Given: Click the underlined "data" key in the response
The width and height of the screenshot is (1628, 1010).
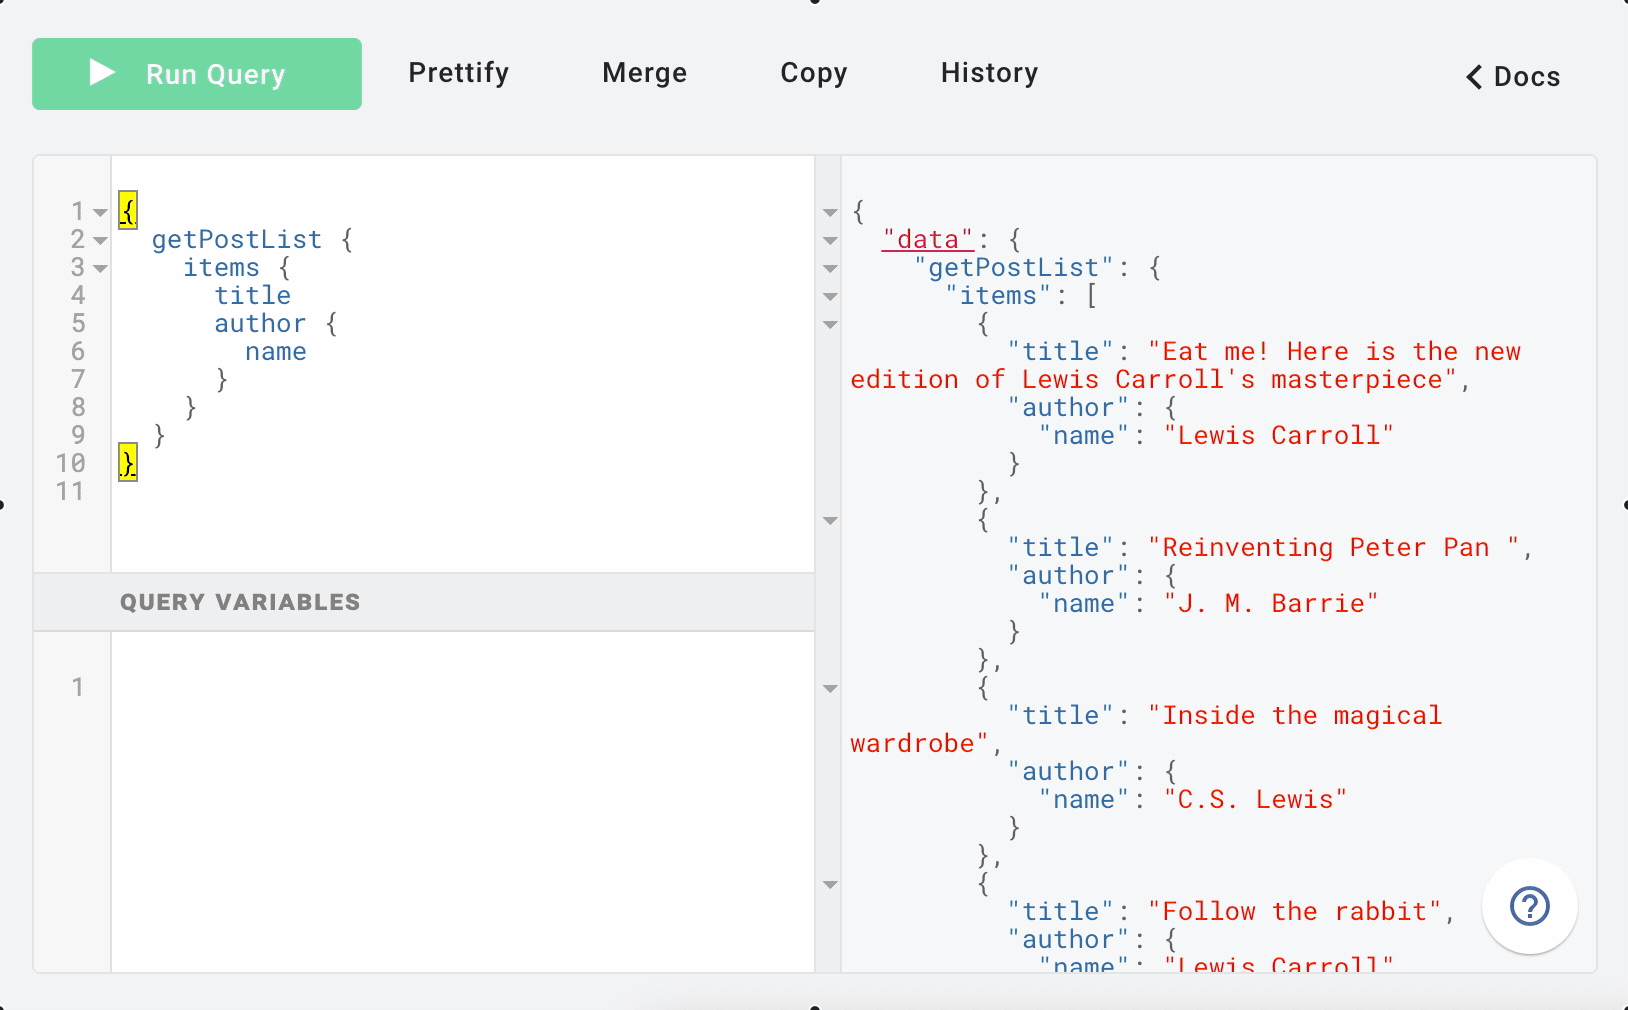Looking at the screenshot, I should 925,239.
